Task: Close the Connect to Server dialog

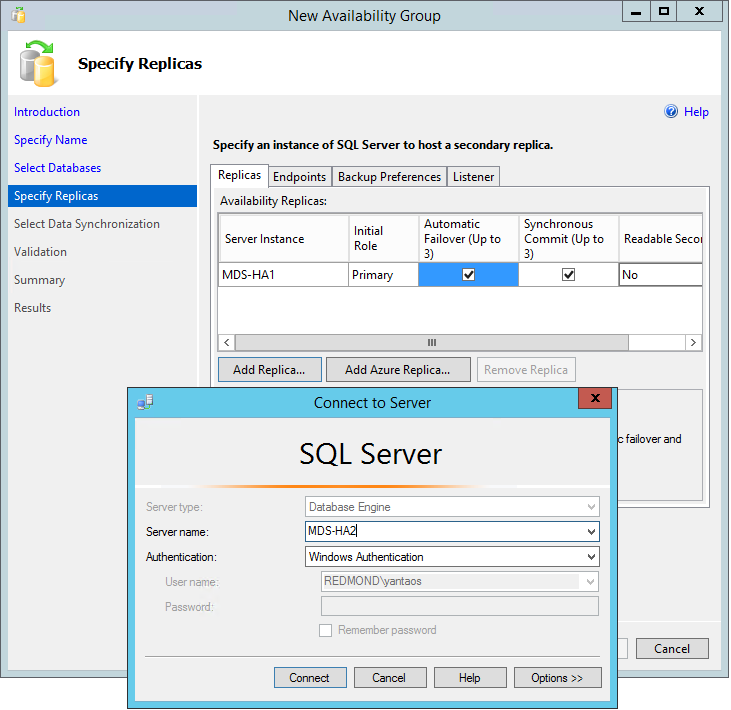Action: 595,398
